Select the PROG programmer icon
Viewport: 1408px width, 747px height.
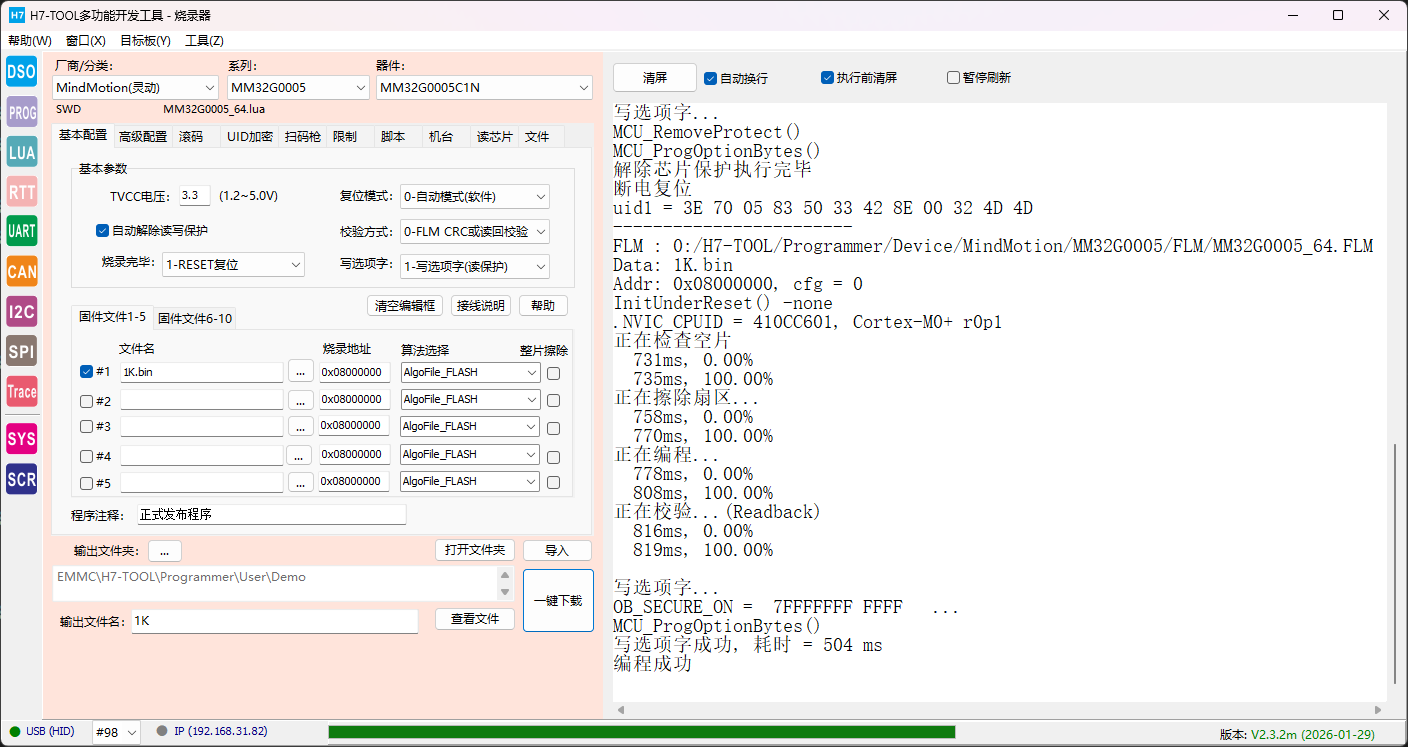pyautogui.click(x=21, y=112)
